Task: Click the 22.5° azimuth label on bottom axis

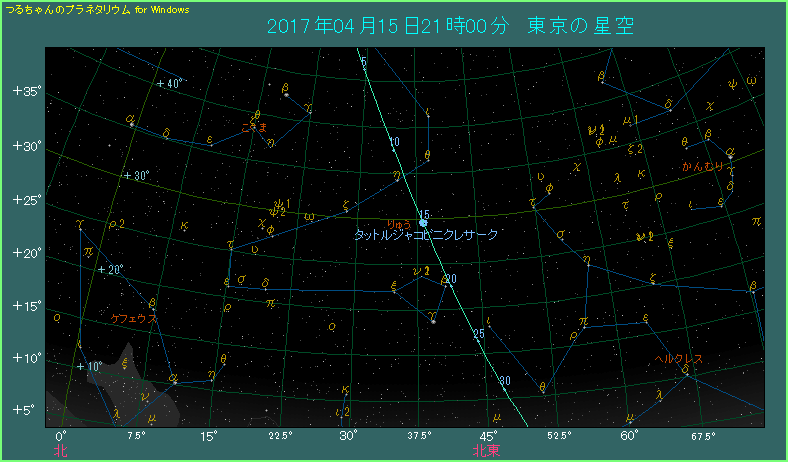Action: pyautogui.click(x=280, y=436)
